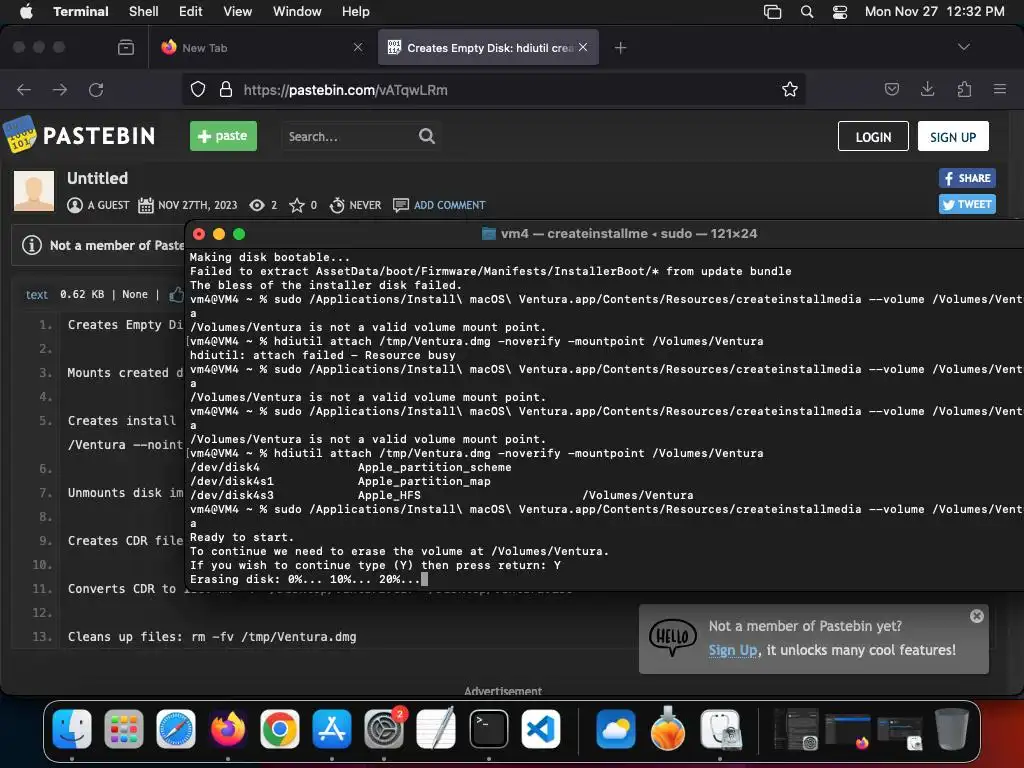Click the Facebook SHARE button
1024x768 pixels.
pos(967,178)
